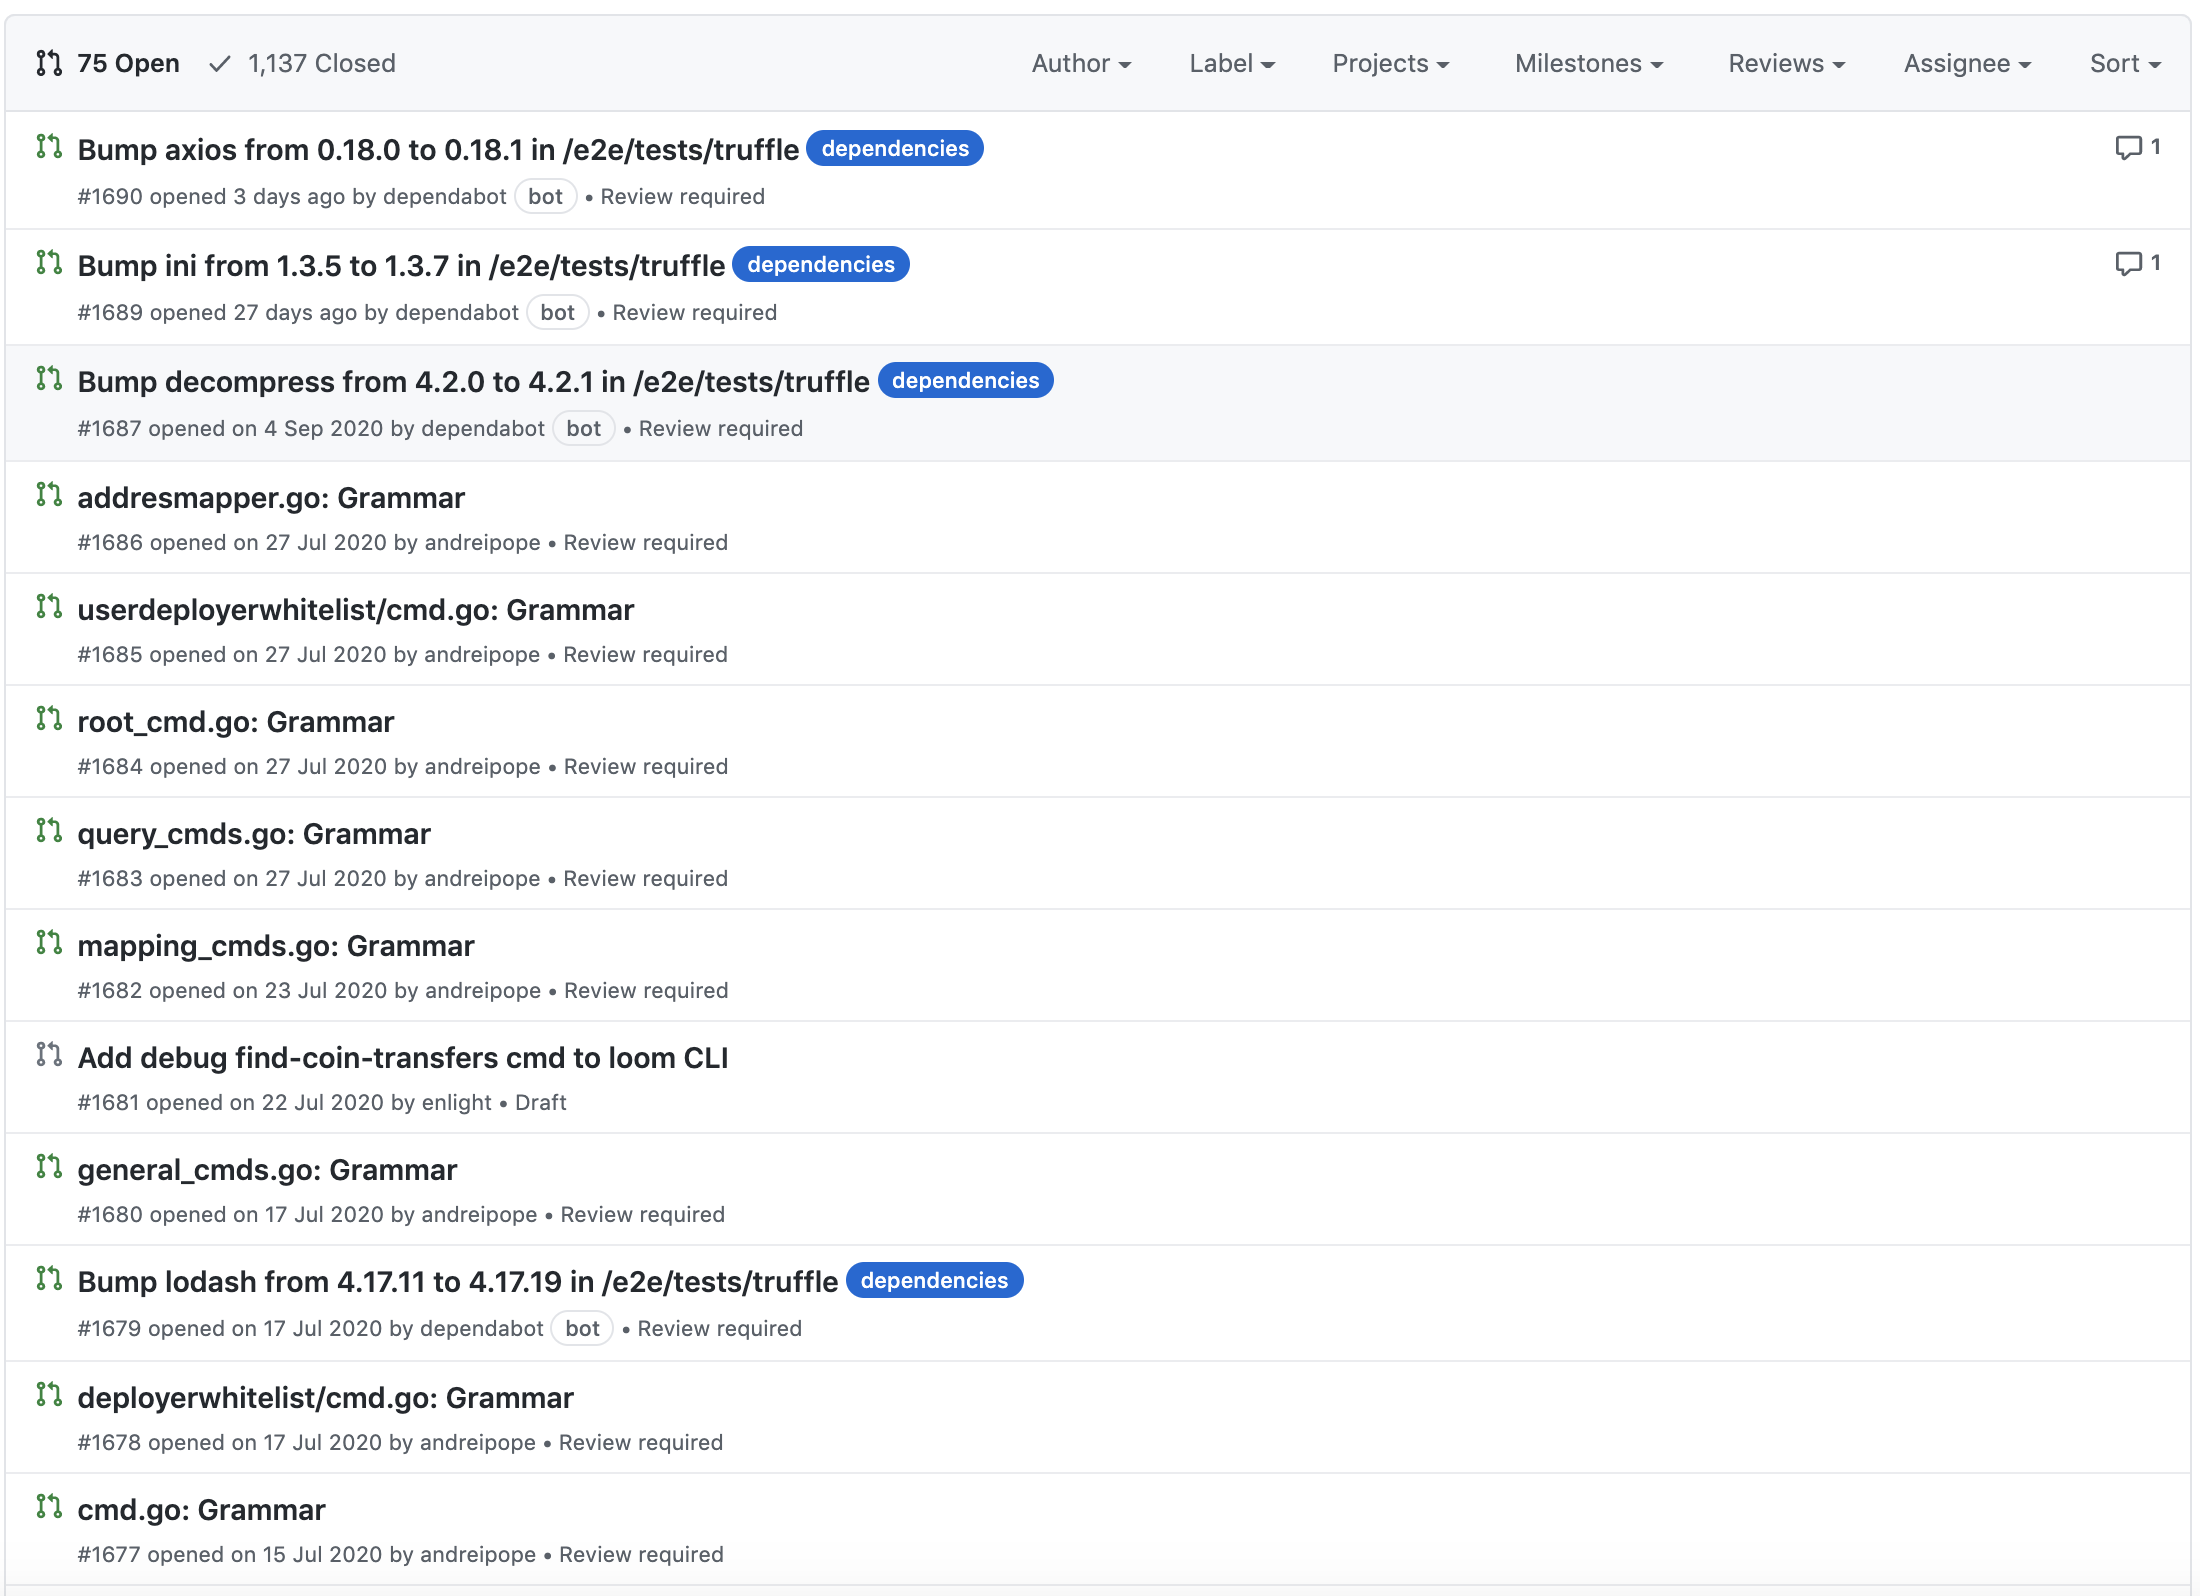Click Review required on the query_cmds.go PR
The image size is (2200, 1596).
(x=645, y=879)
